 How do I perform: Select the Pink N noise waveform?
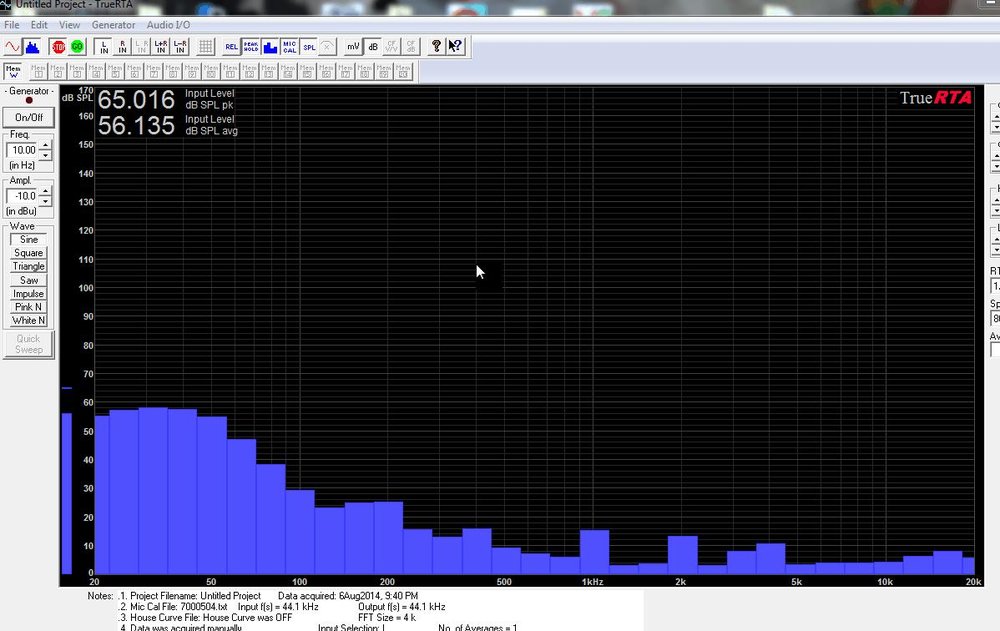point(29,307)
